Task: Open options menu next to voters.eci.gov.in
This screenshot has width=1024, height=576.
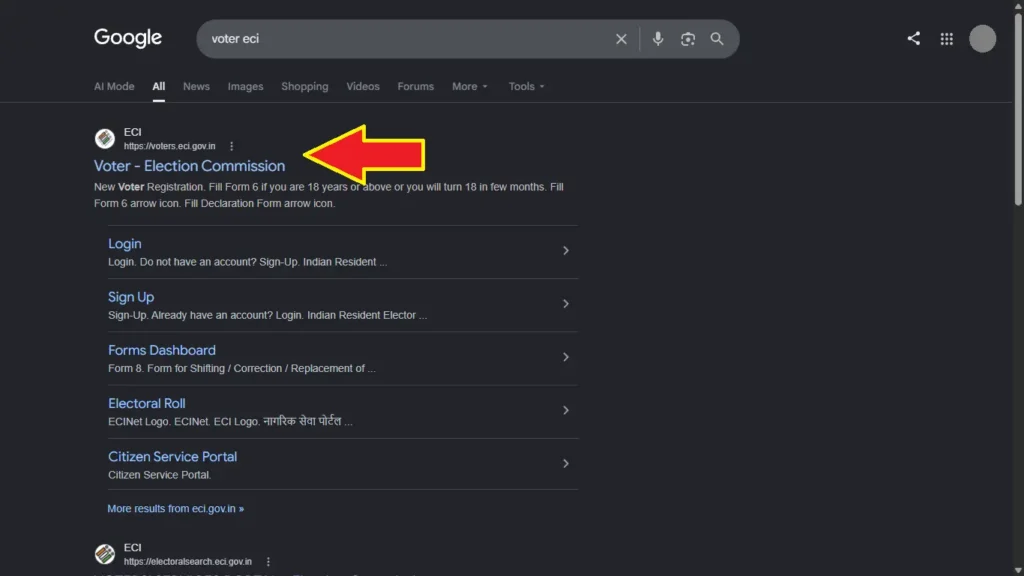Action: pyautogui.click(x=231, y=146)
